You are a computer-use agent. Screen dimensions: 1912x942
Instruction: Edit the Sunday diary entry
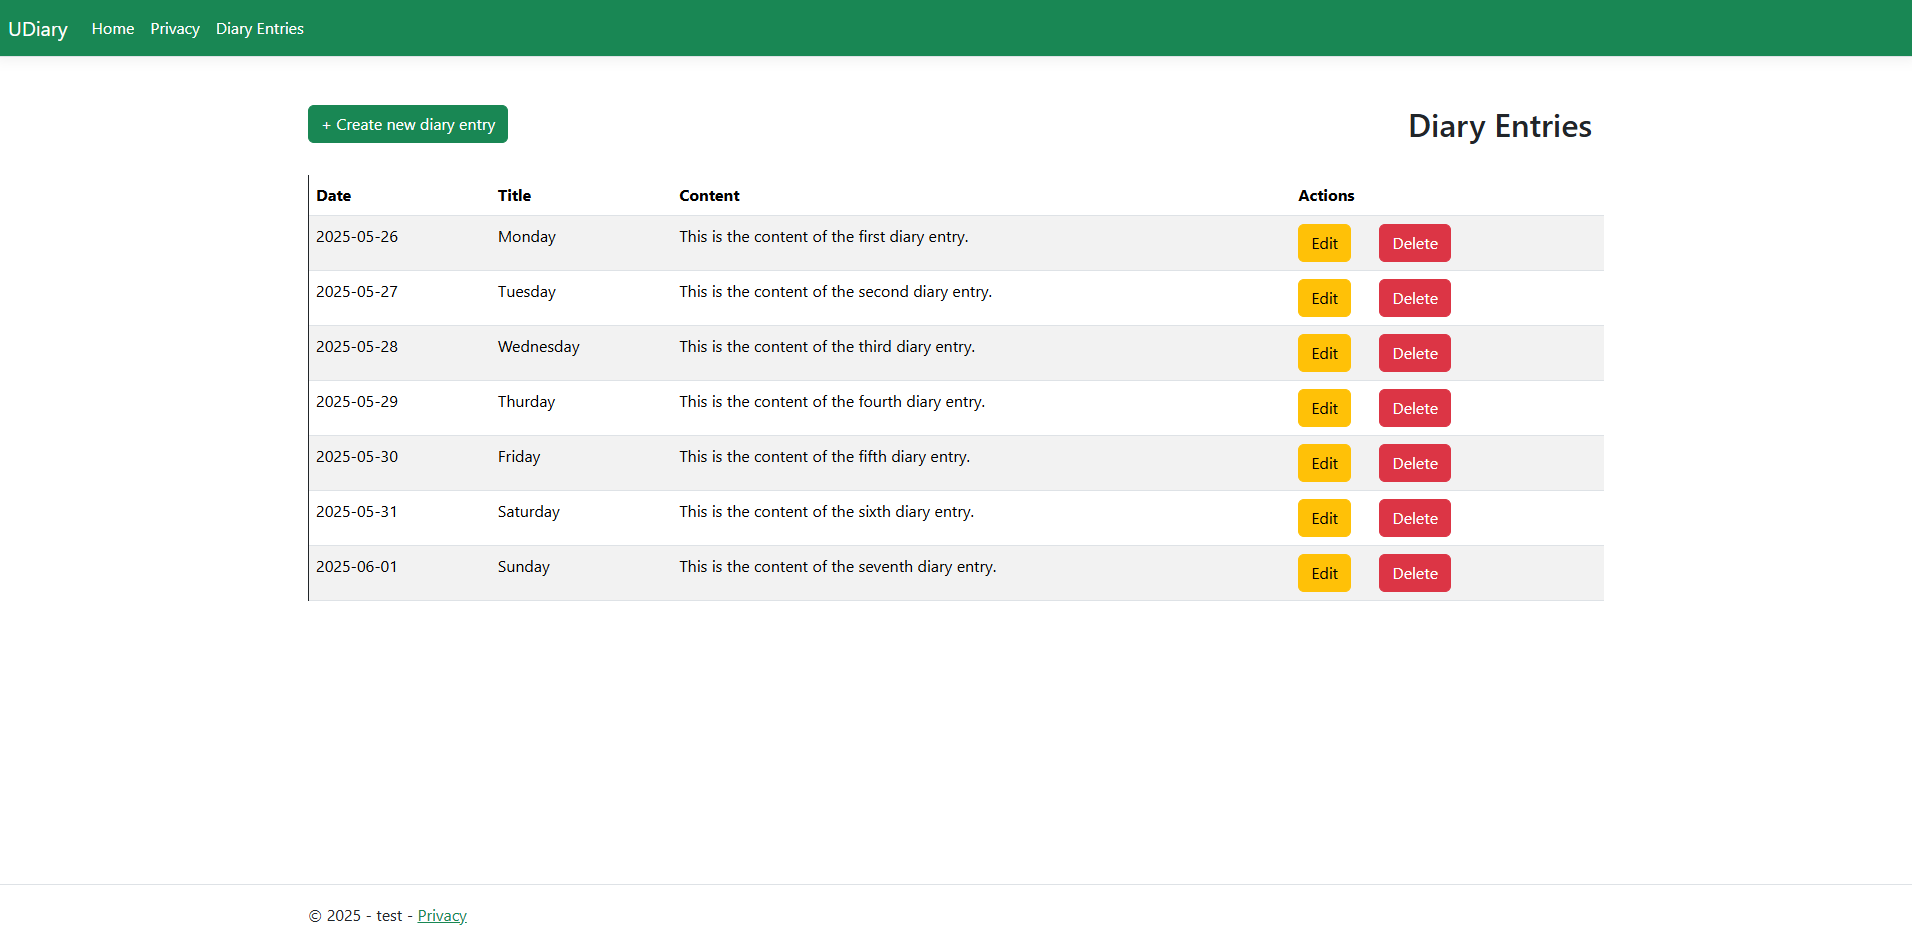1324,573
